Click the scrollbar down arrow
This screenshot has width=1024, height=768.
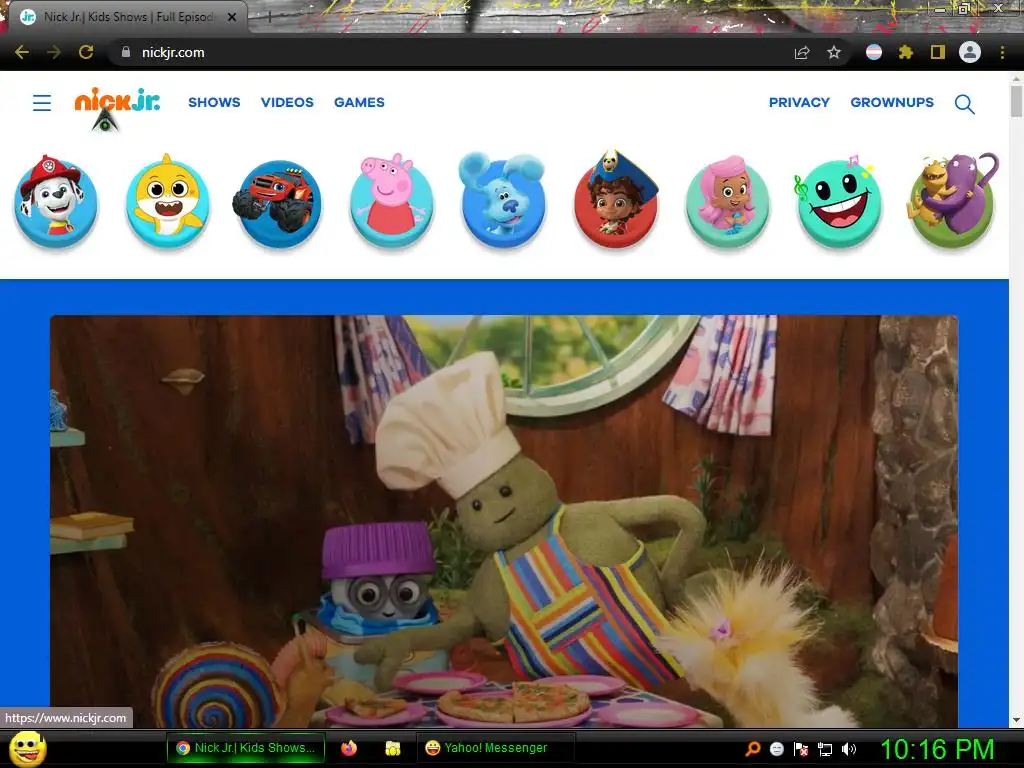1016,720
